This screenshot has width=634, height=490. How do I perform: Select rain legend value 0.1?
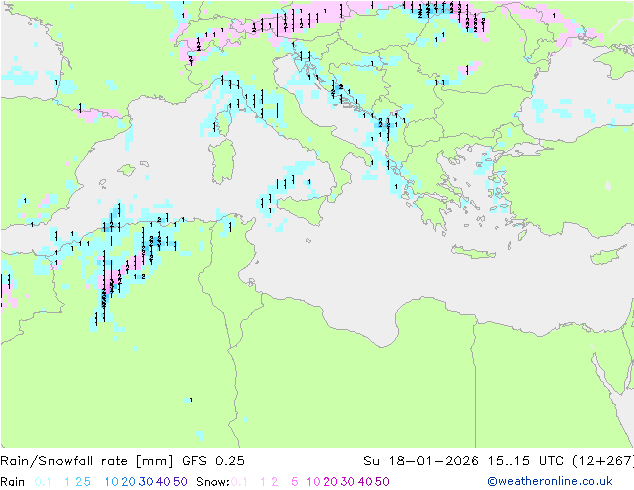coord(43,482)
